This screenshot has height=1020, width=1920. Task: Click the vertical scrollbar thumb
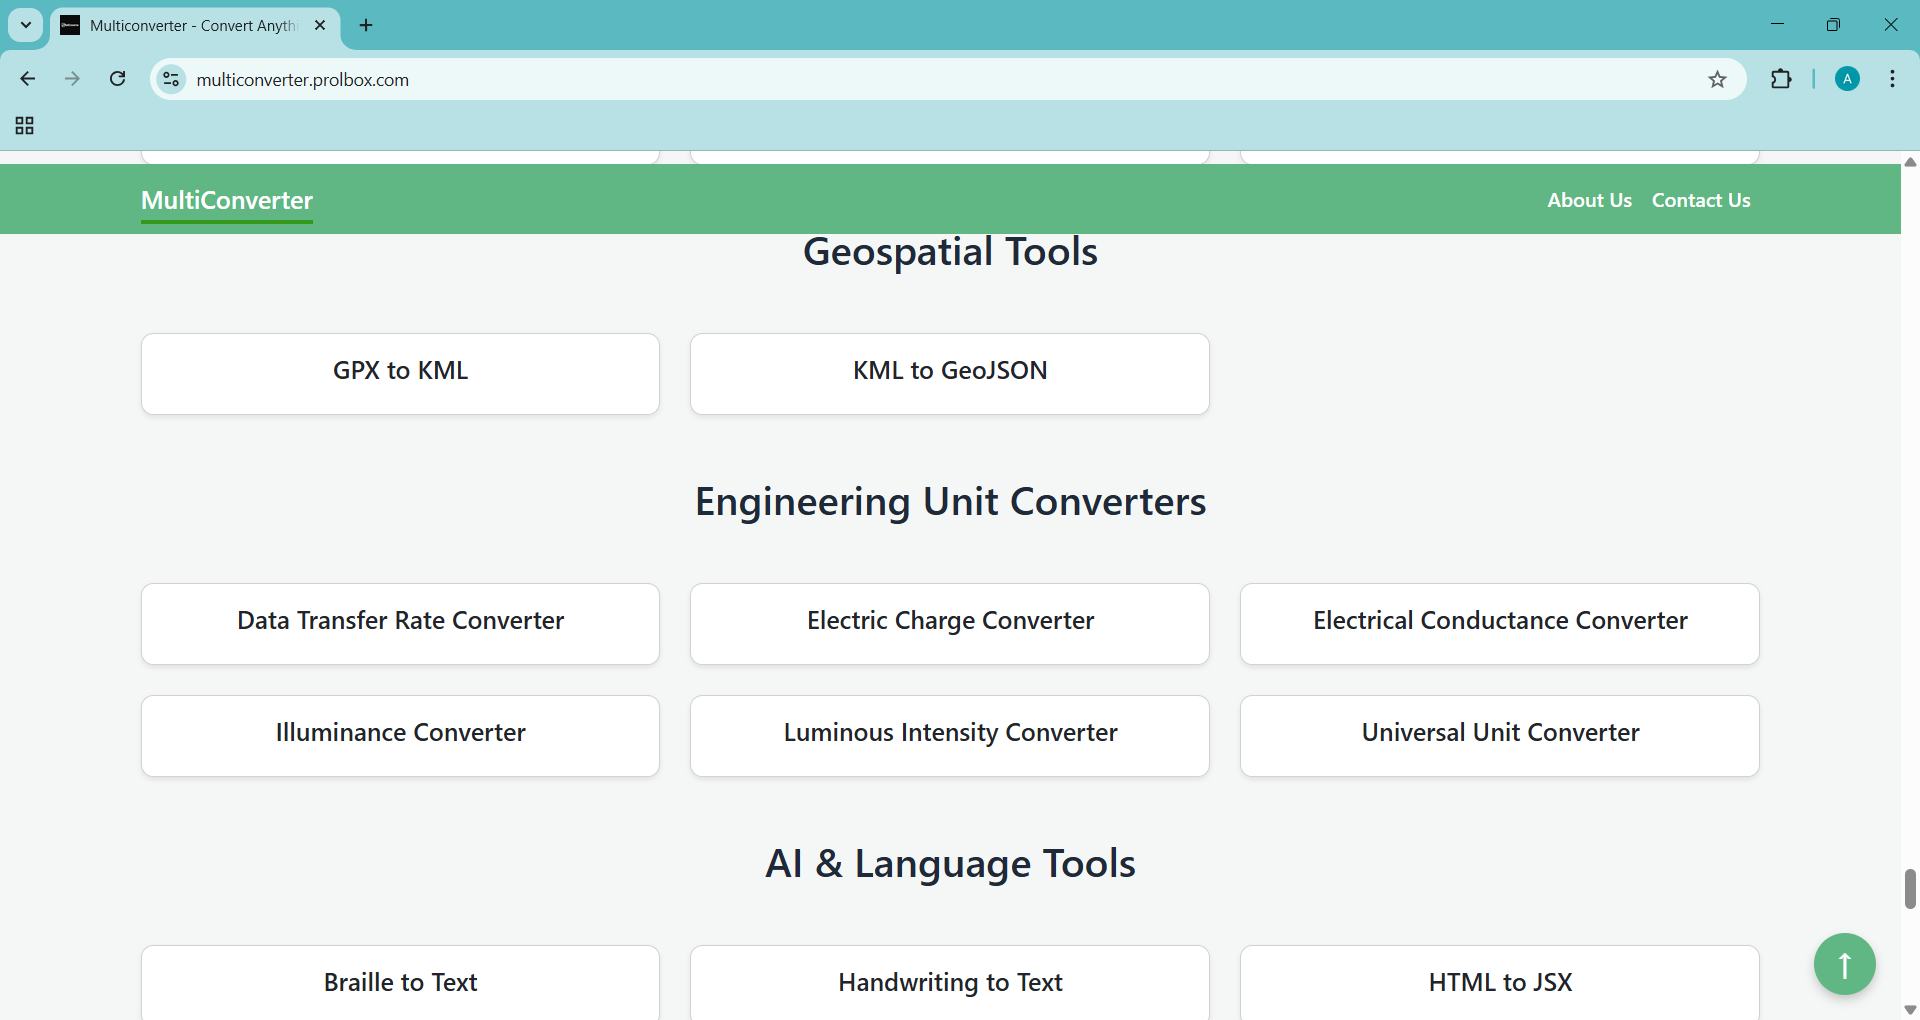click(x=1910, y=888)
